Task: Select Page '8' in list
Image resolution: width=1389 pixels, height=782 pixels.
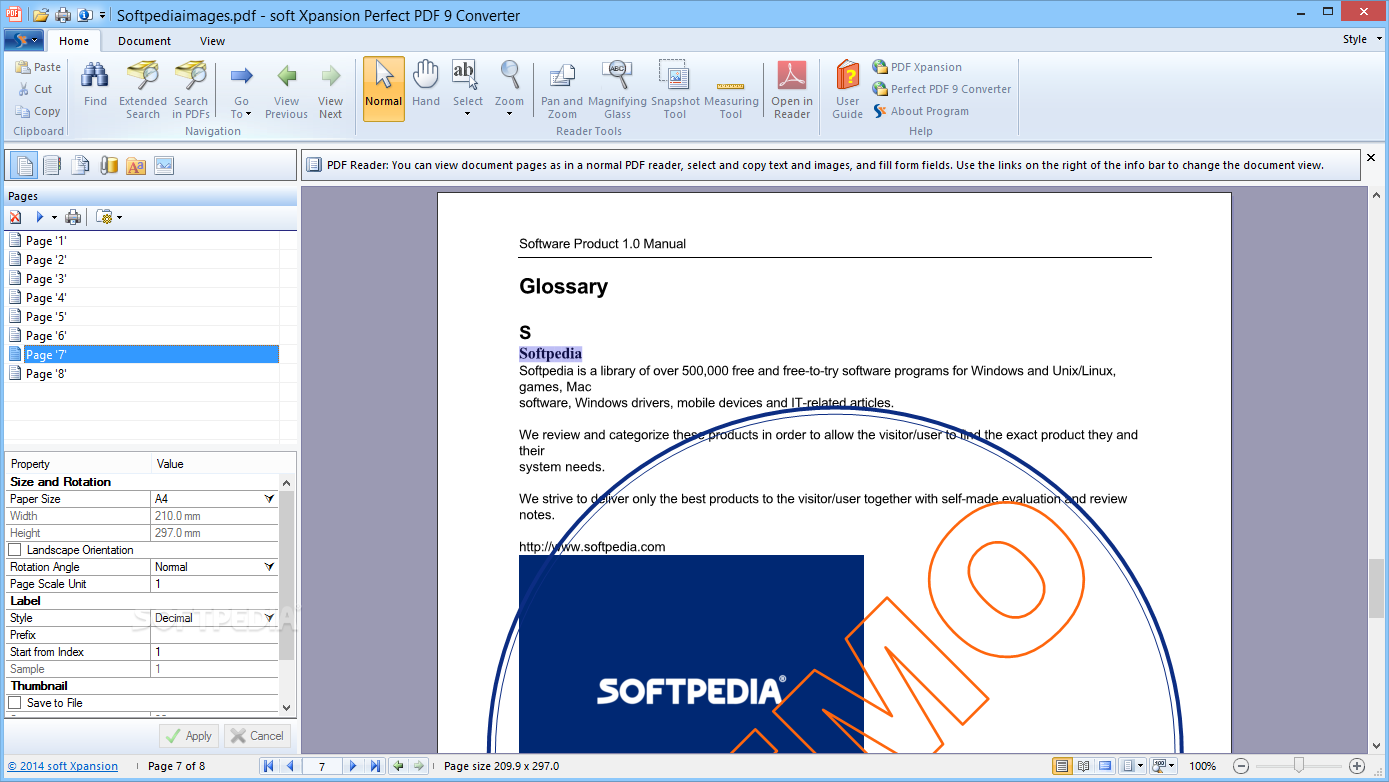Action: (46, 374)
